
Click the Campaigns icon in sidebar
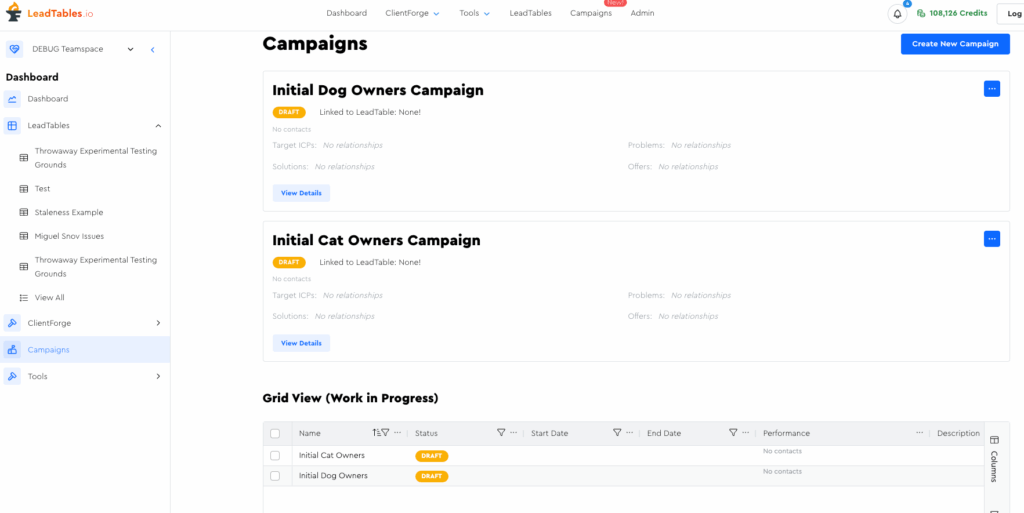click(x=12, y=350)
